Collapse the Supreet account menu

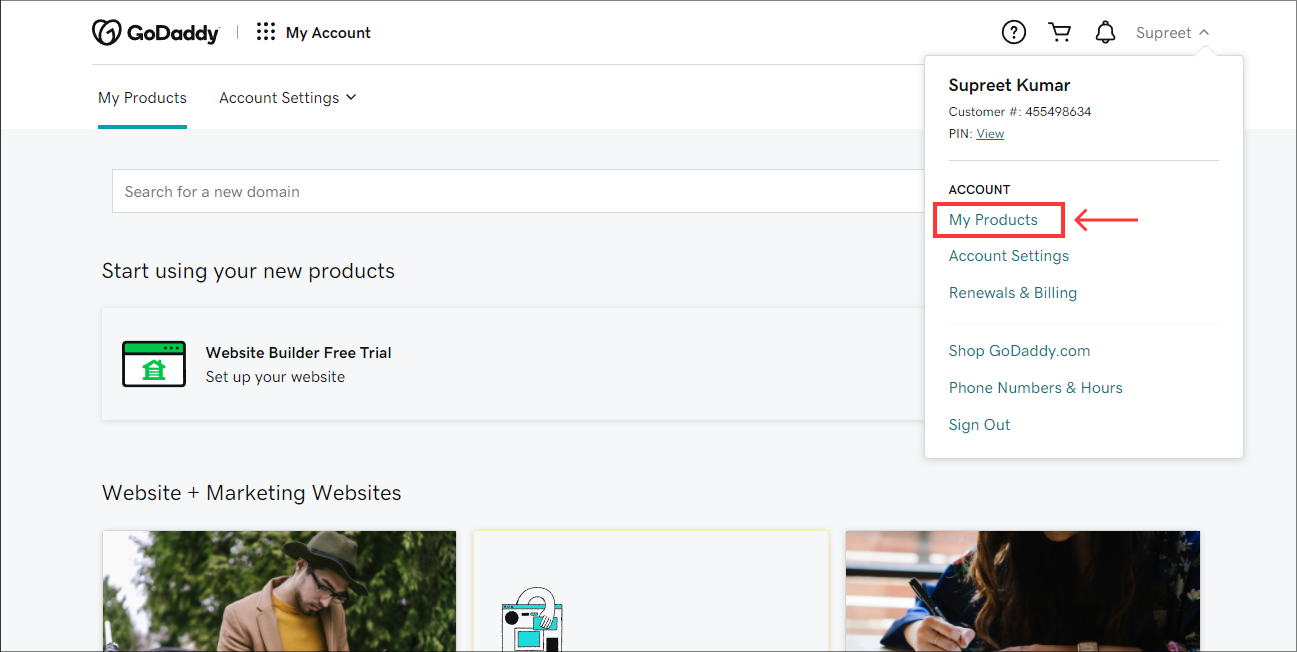(x=1173, y=33)
